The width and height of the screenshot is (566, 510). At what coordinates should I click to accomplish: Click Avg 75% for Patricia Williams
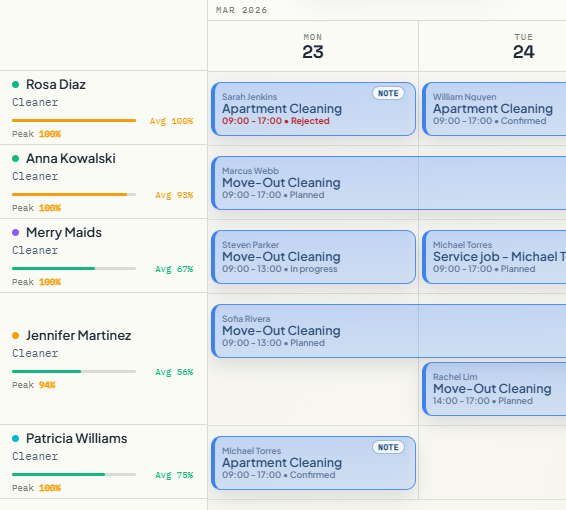[x=174, y=475]
